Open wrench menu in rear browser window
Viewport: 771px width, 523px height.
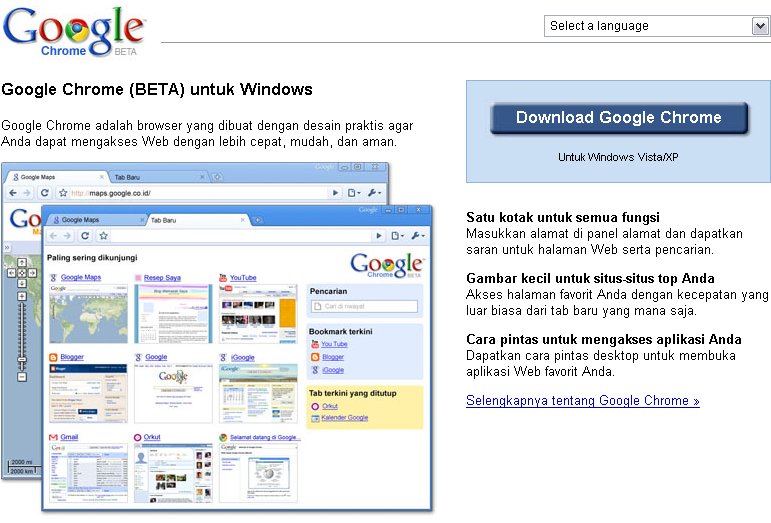[x=374, y=193]
